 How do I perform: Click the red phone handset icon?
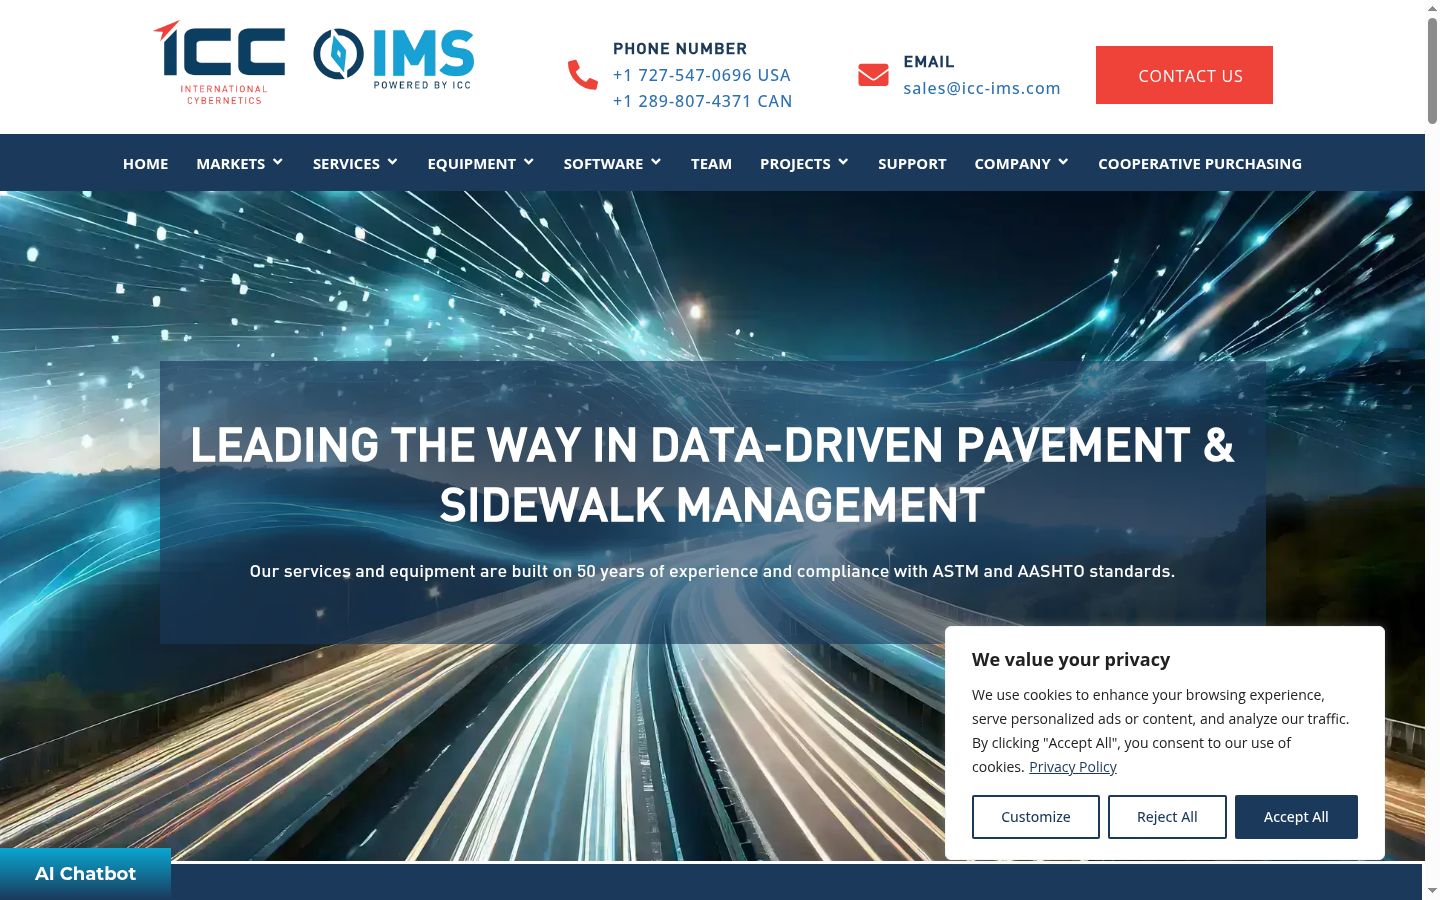coord(582,75)
